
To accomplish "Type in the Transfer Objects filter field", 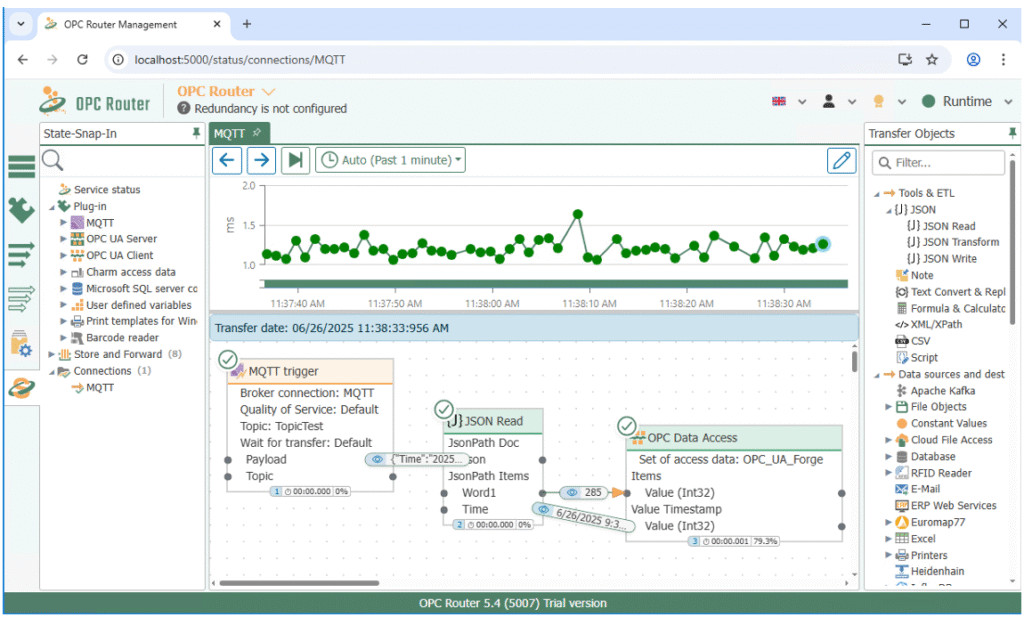I will pos(938,163).
